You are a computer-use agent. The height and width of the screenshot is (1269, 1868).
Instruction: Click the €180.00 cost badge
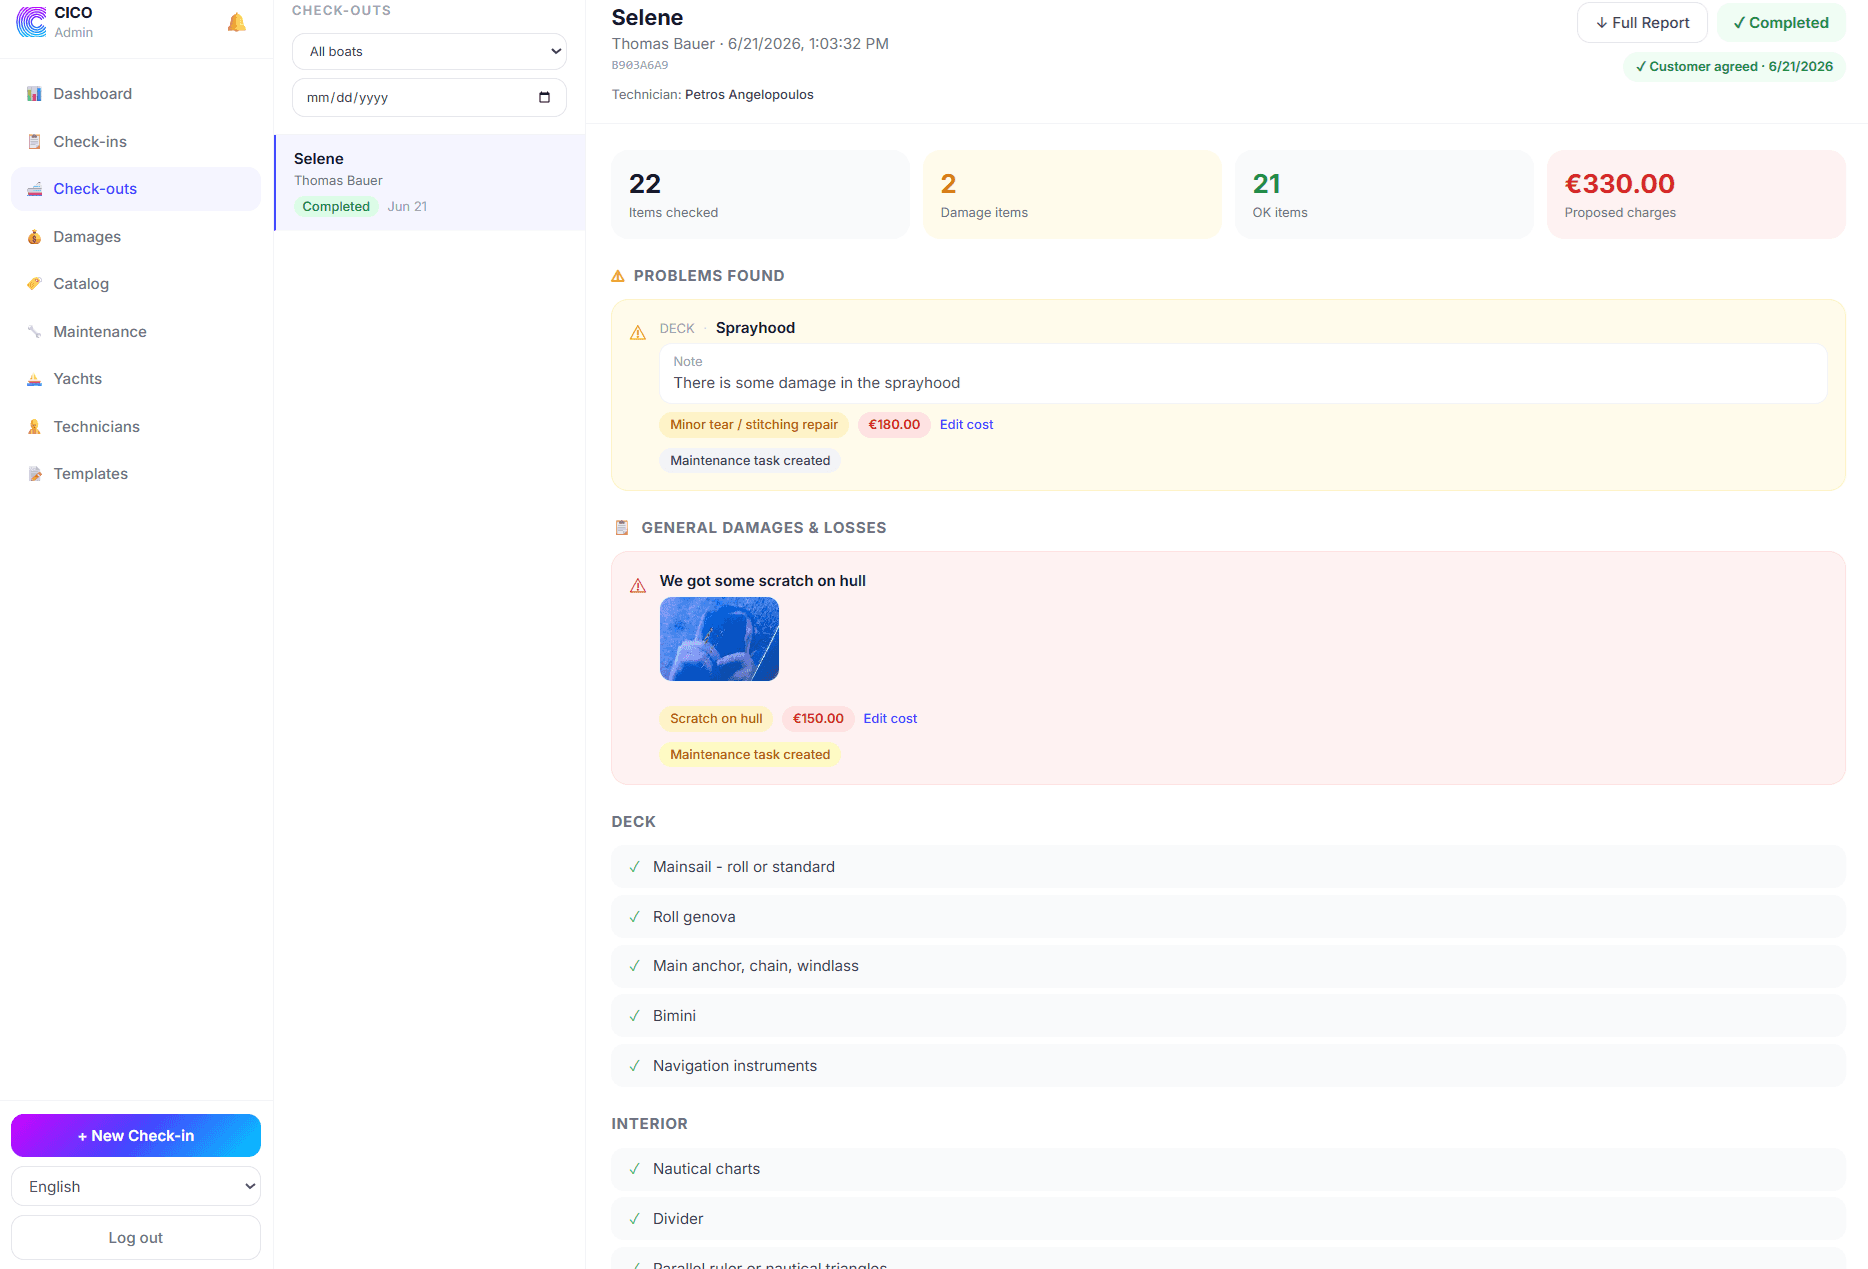click(894, 425)
